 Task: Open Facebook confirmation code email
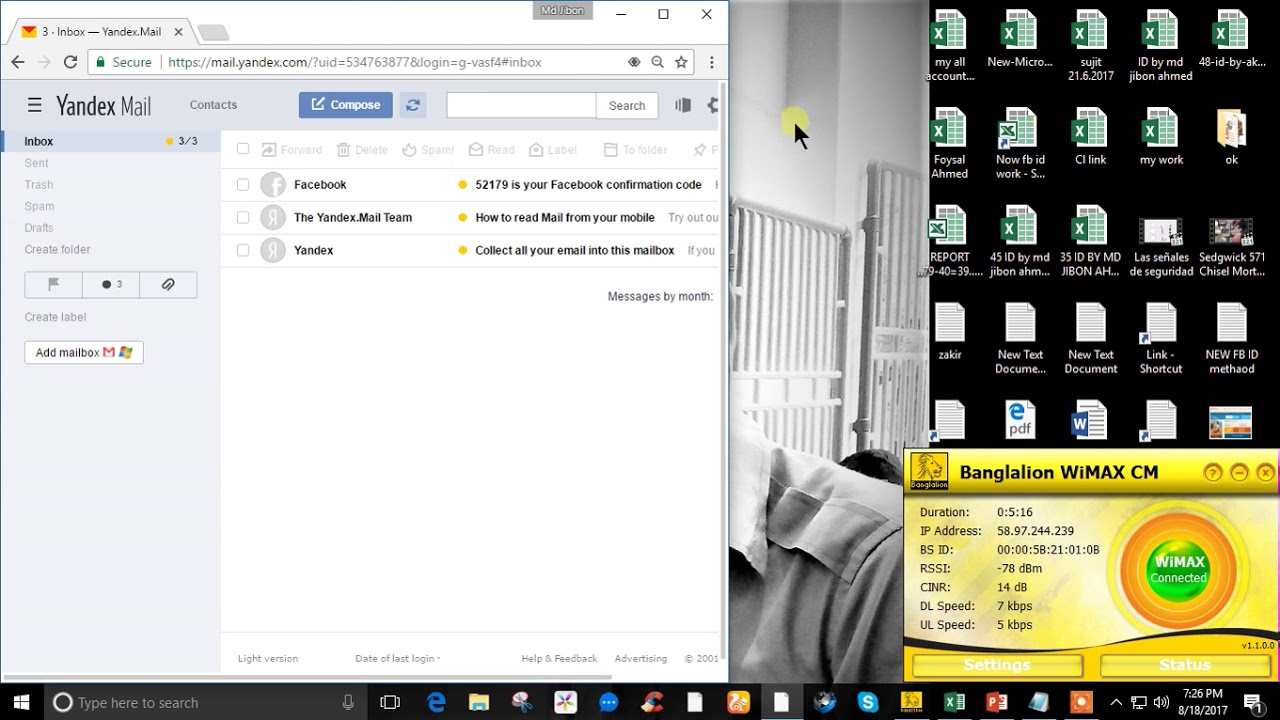click(588, 185)
